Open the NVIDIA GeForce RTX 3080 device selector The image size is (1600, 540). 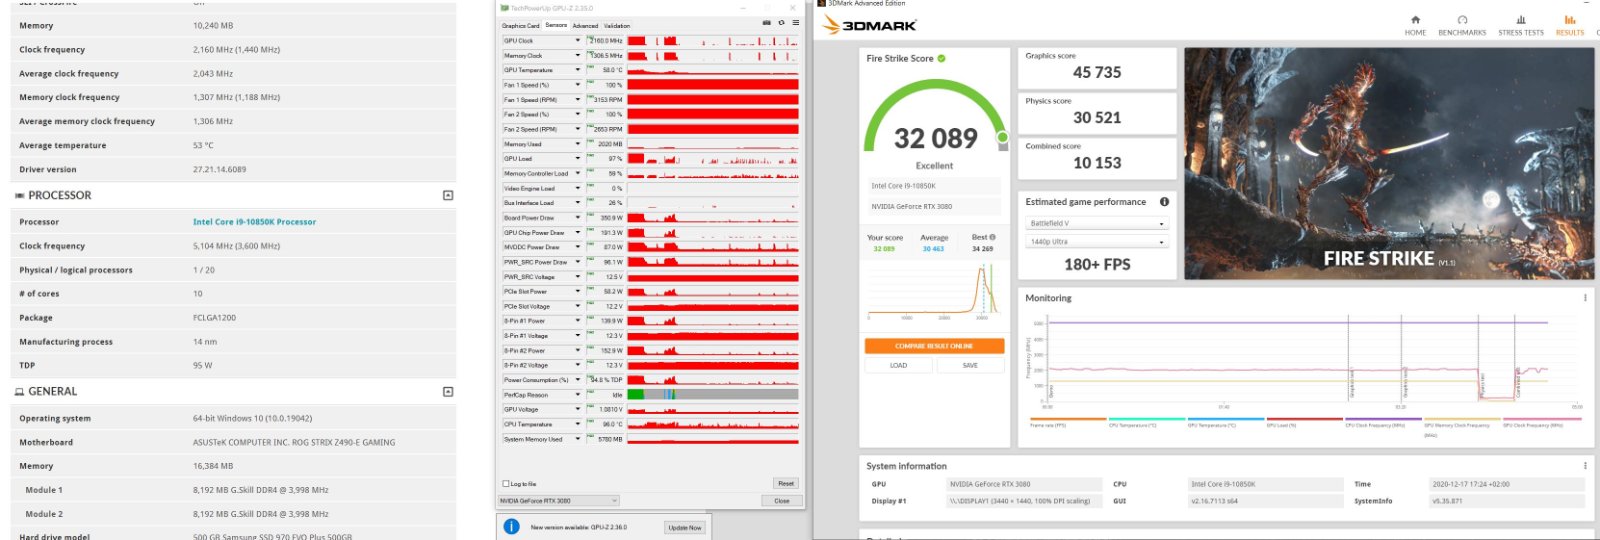click(x=559, y=500)
